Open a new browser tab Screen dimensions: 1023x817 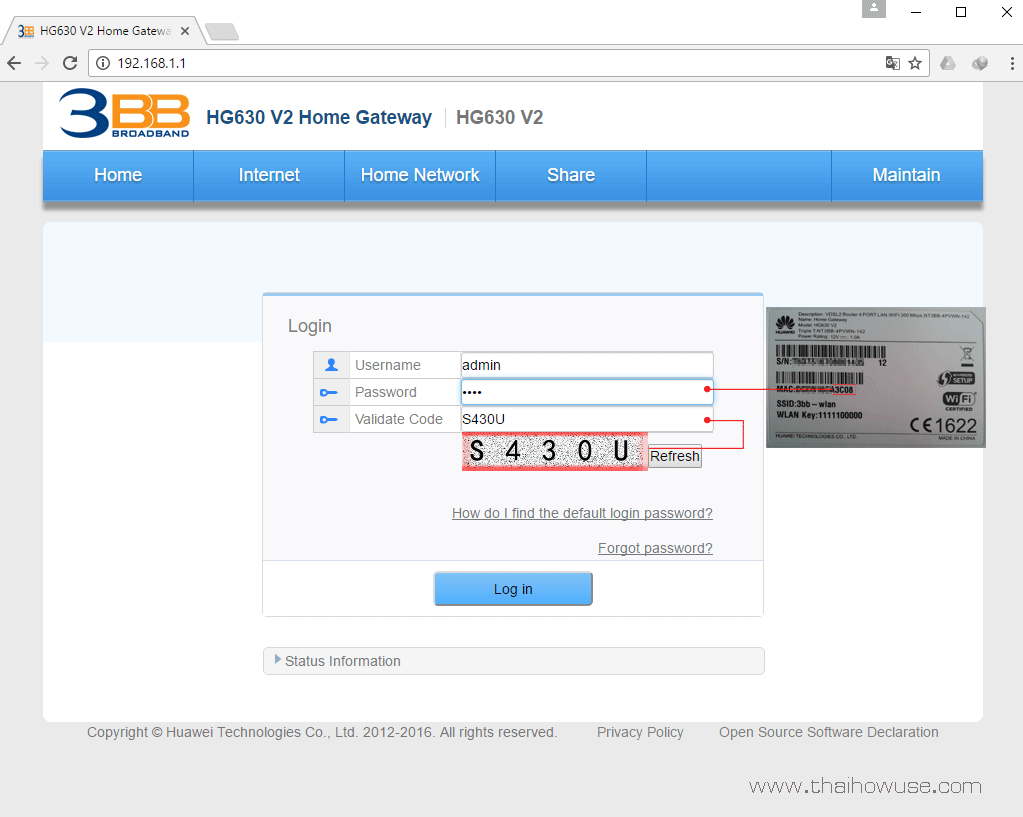[222, 31]
